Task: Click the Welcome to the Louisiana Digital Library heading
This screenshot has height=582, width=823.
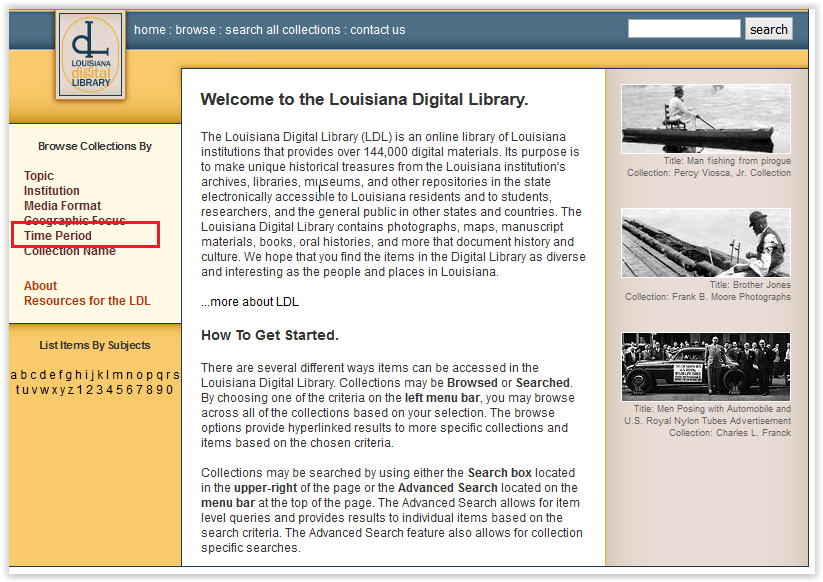Action: pos(364,99)
